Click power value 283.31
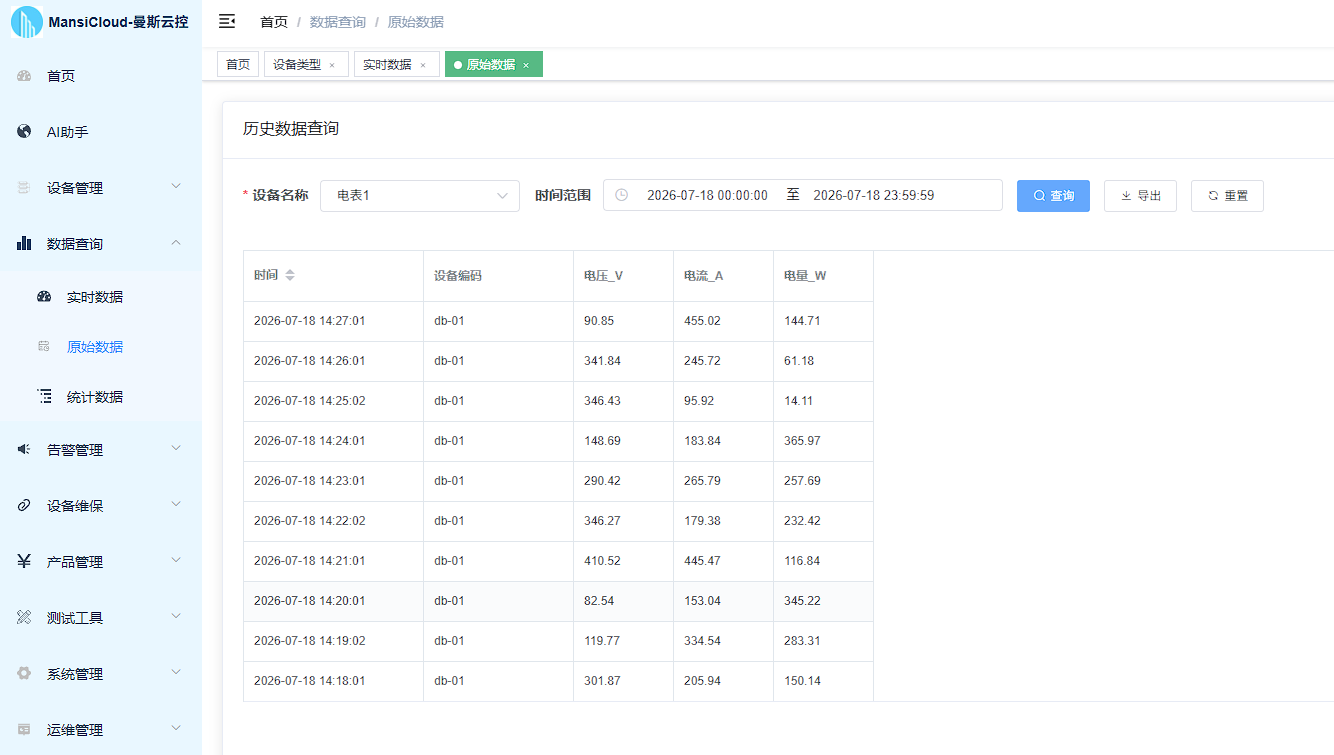This screenshot has height=755, width=1334. 802,641
